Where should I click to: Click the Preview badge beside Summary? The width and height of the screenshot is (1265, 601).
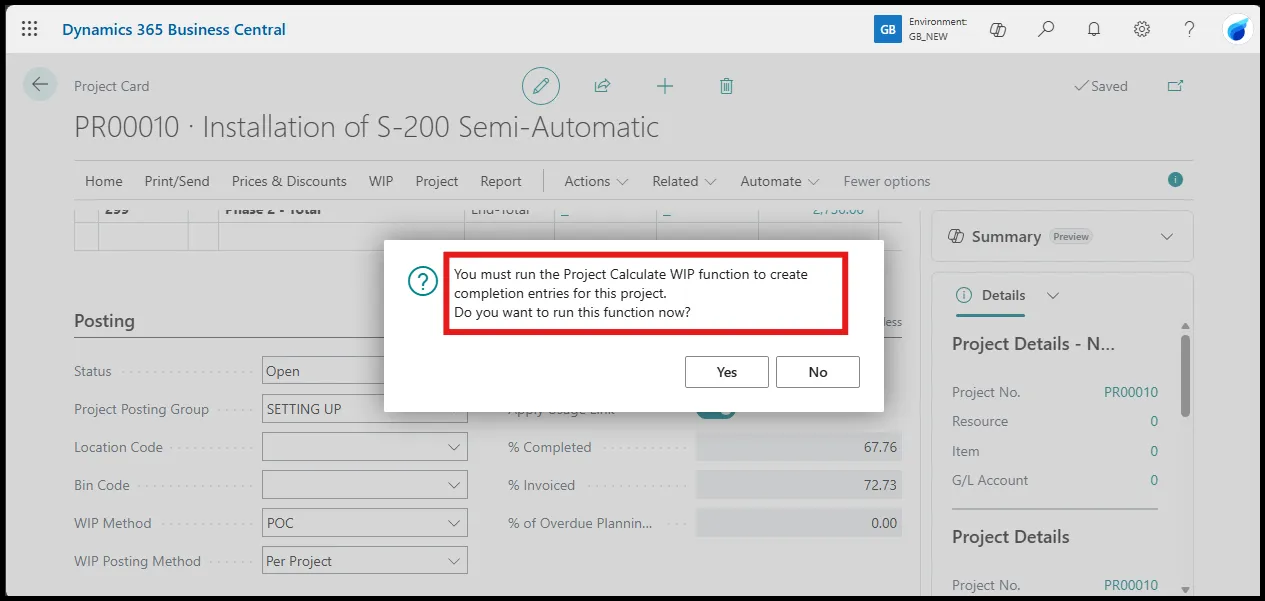[x=1071, y=237]
